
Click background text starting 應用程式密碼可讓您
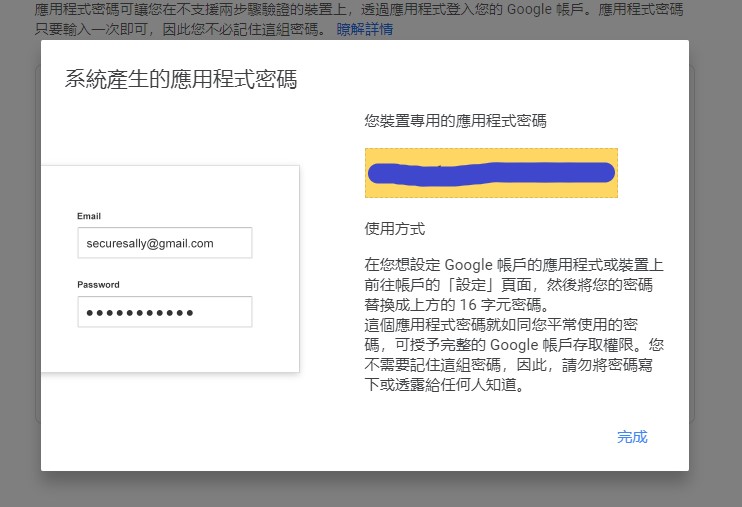click(x=359, y=19)
